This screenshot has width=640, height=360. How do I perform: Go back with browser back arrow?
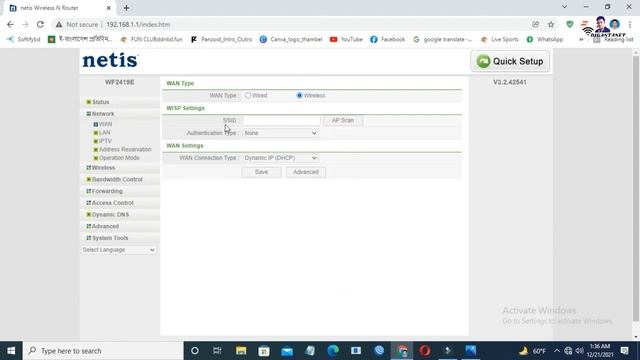pos(10,24)
